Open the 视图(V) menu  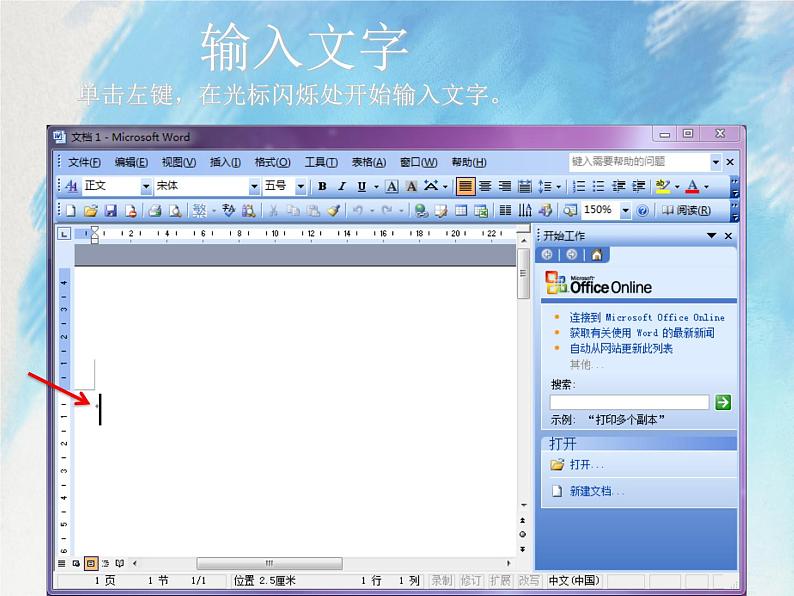(x=179, y=163)
